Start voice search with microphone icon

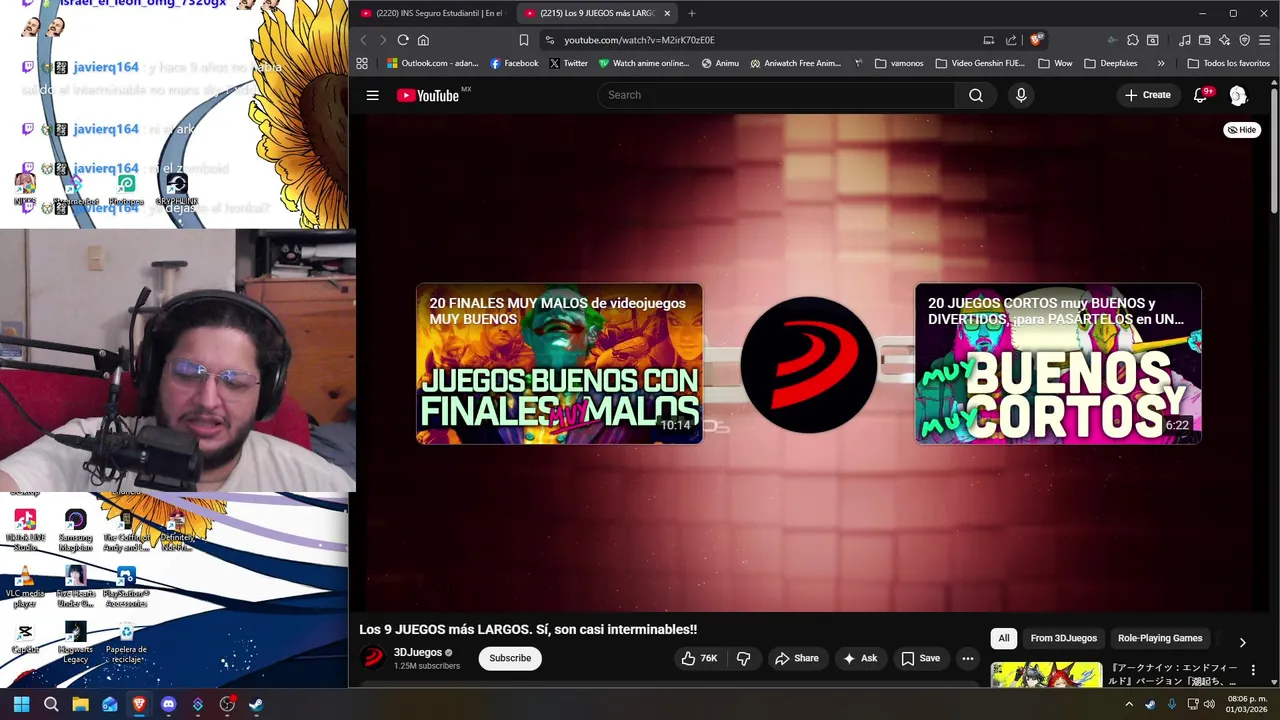[x=1021, y=95]
